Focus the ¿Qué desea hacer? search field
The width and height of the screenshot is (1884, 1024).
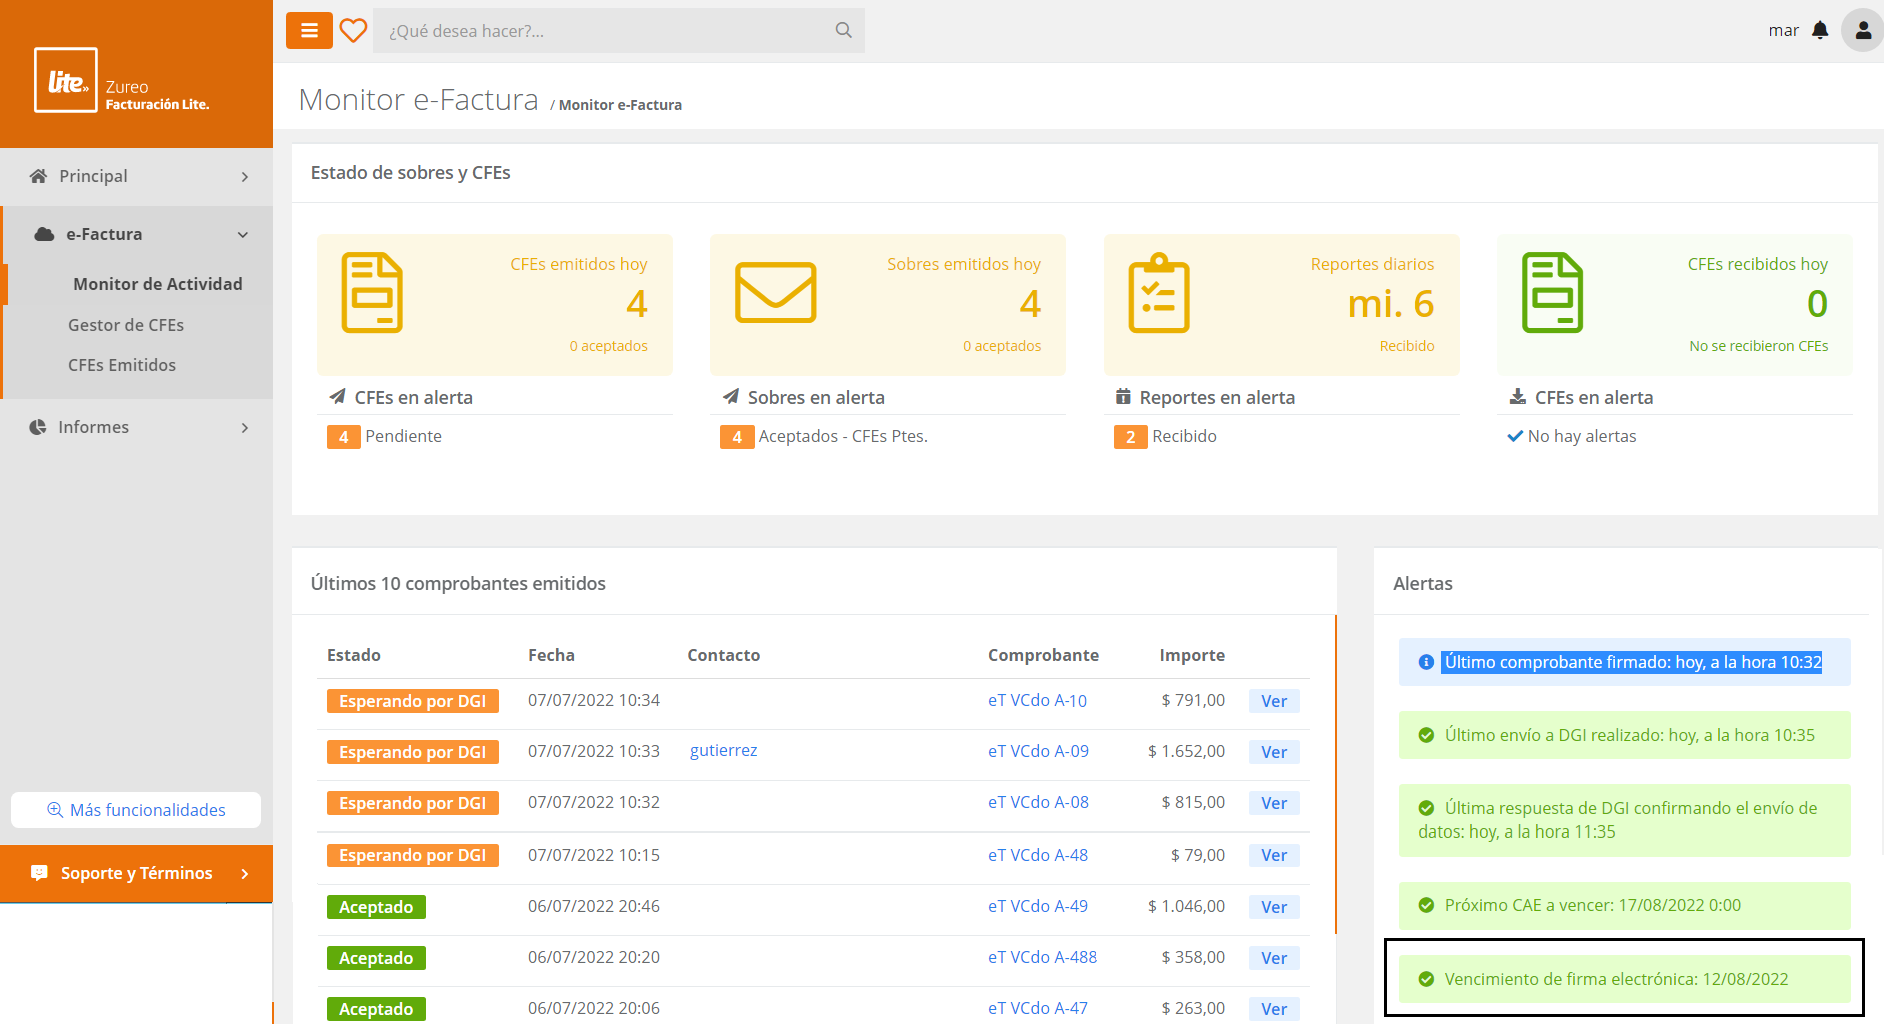click(x=600, y=31)
